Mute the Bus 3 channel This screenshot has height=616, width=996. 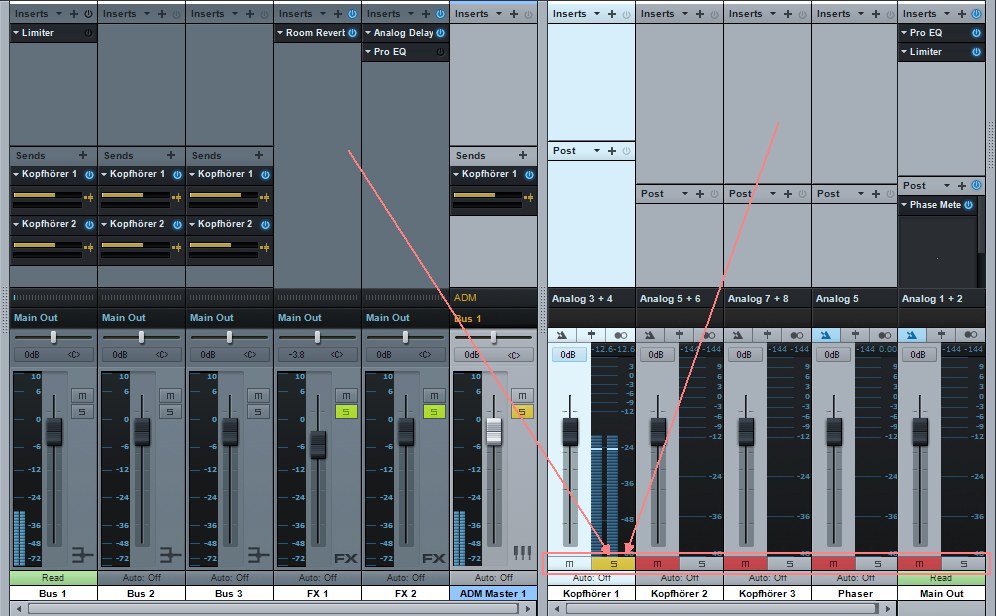[x=258, y=396]
